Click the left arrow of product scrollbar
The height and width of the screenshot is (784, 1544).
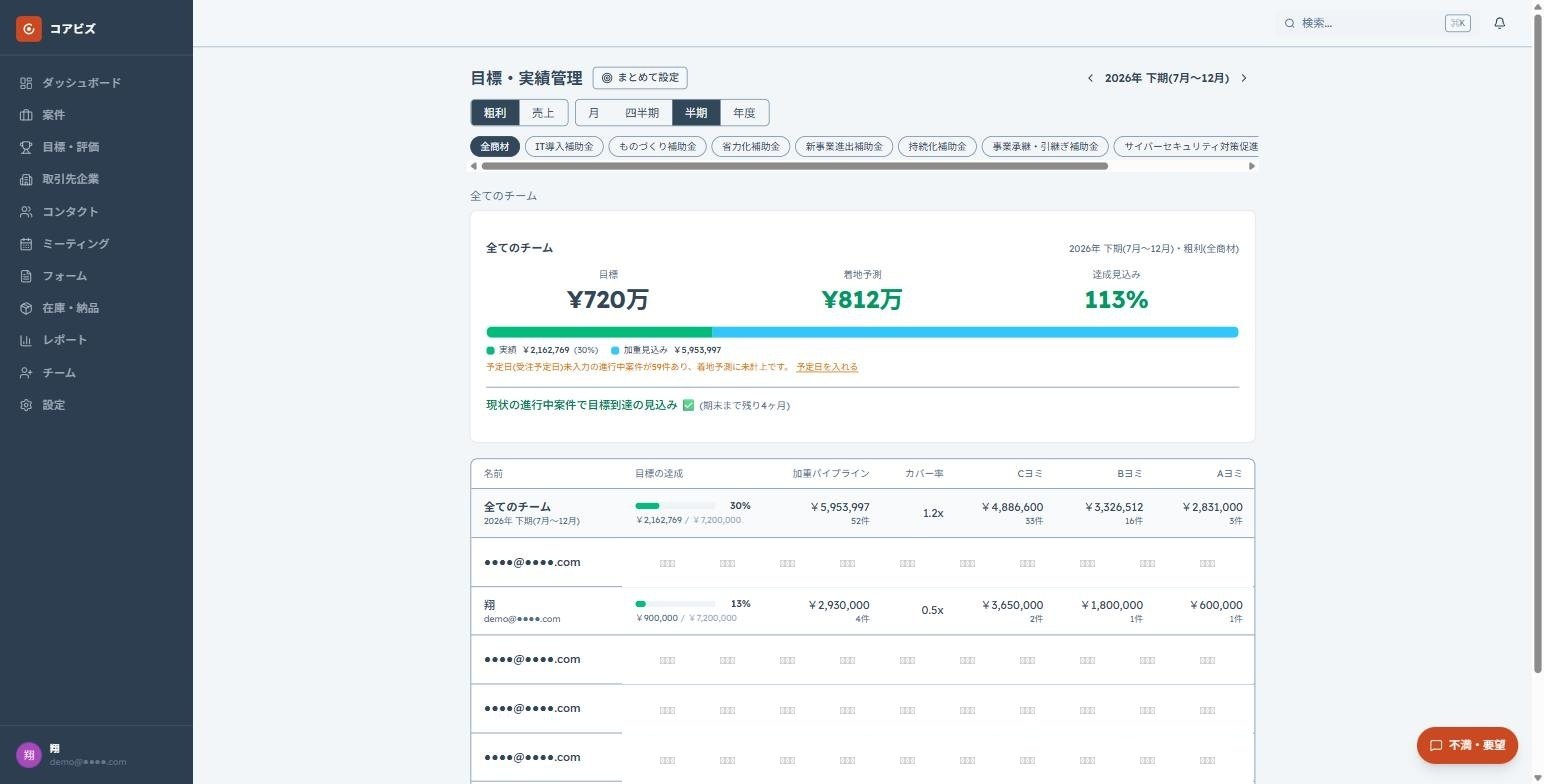pyautogui.click(x=474, y=166)
